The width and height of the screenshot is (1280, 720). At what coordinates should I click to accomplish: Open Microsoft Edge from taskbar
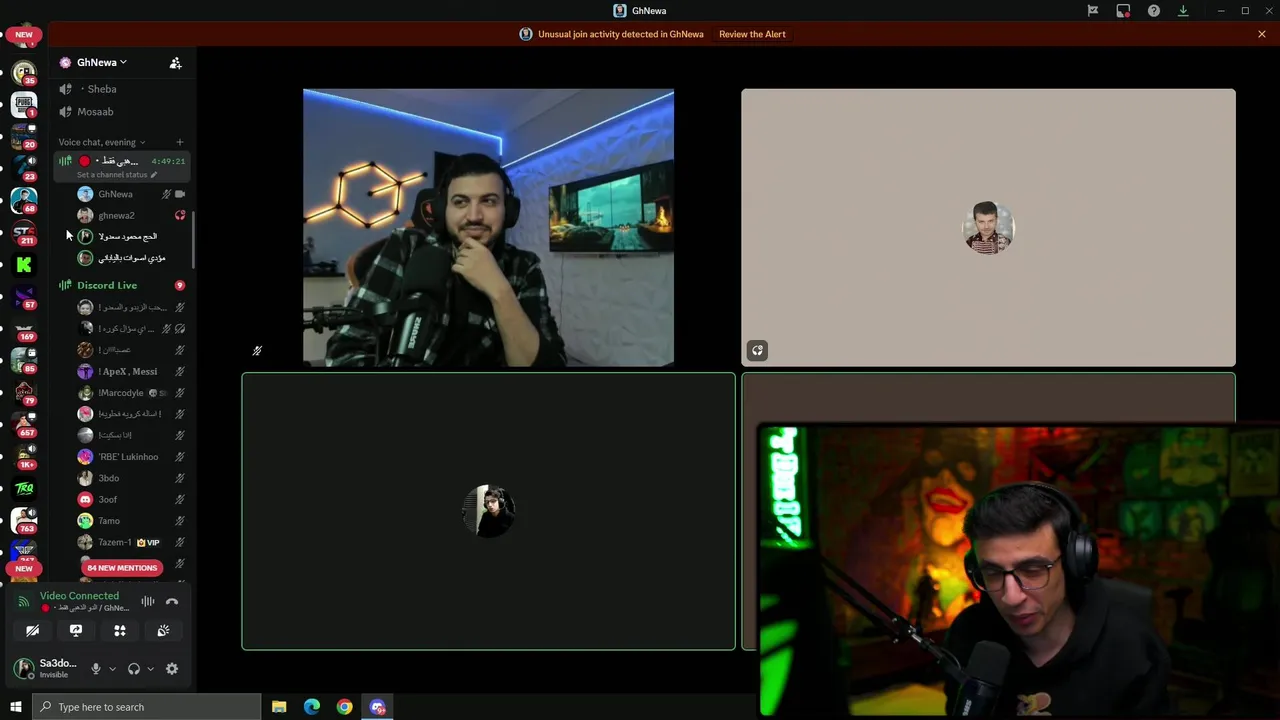pos(312,707)
